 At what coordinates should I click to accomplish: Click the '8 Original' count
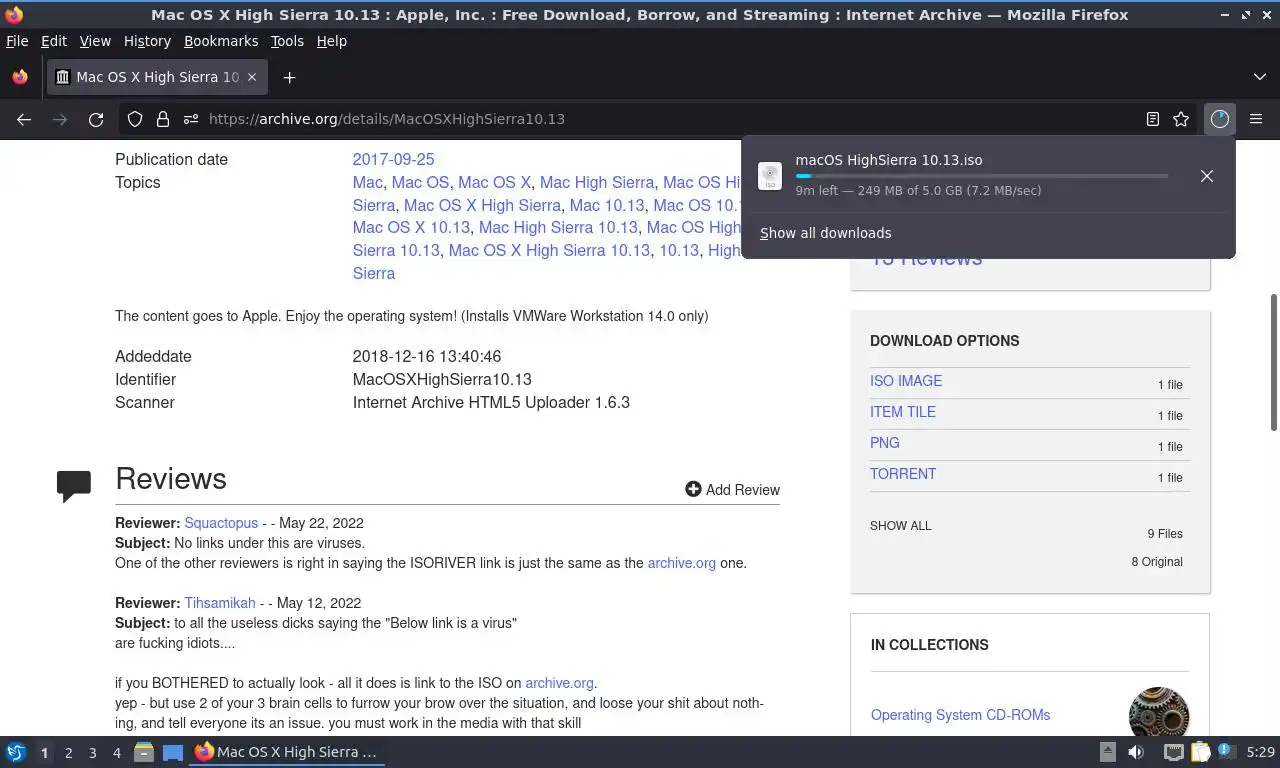(1157, 562)
